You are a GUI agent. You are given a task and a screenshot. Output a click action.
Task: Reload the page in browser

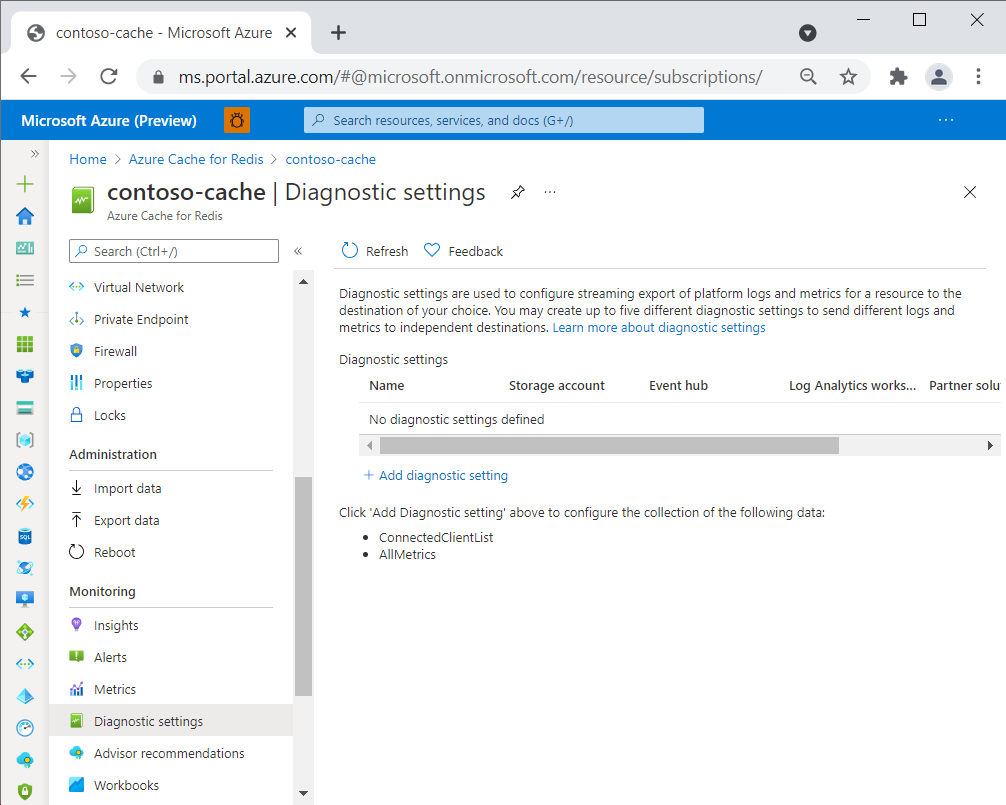click(x=109, y=77)
